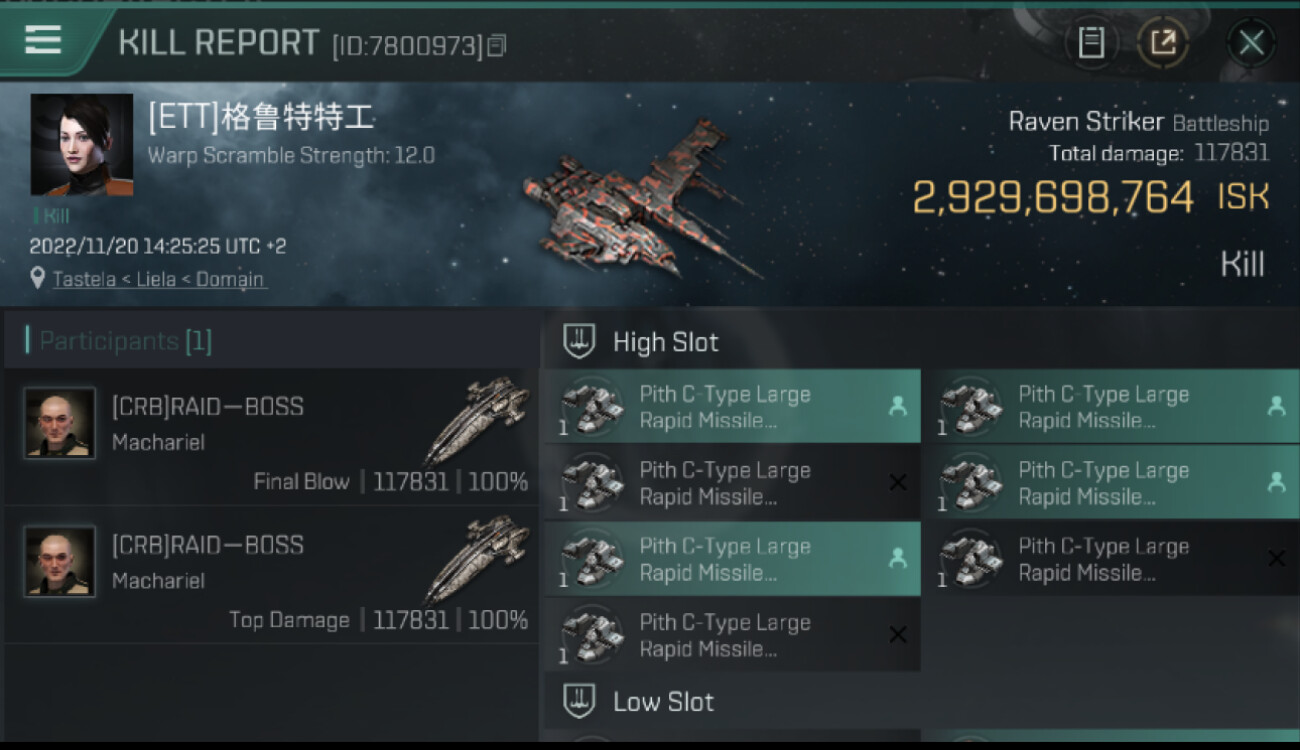
Task: Expand the High Slot section
Action: (x=665, y=342)
